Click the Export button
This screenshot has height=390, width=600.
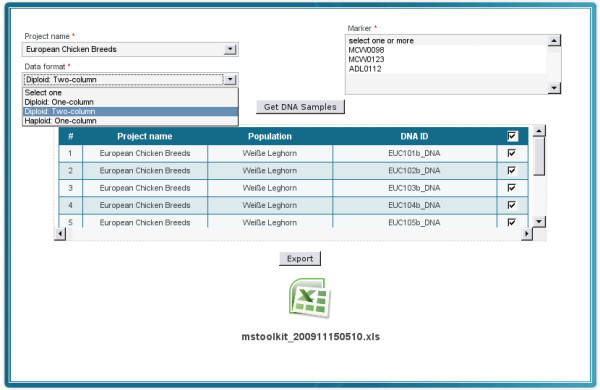point(300,259)
